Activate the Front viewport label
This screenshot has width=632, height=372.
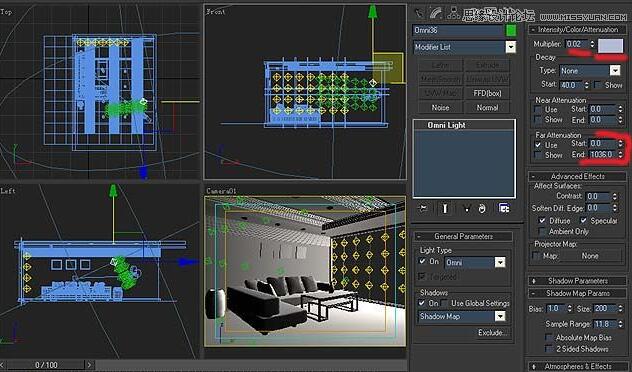tap(216, 12)
